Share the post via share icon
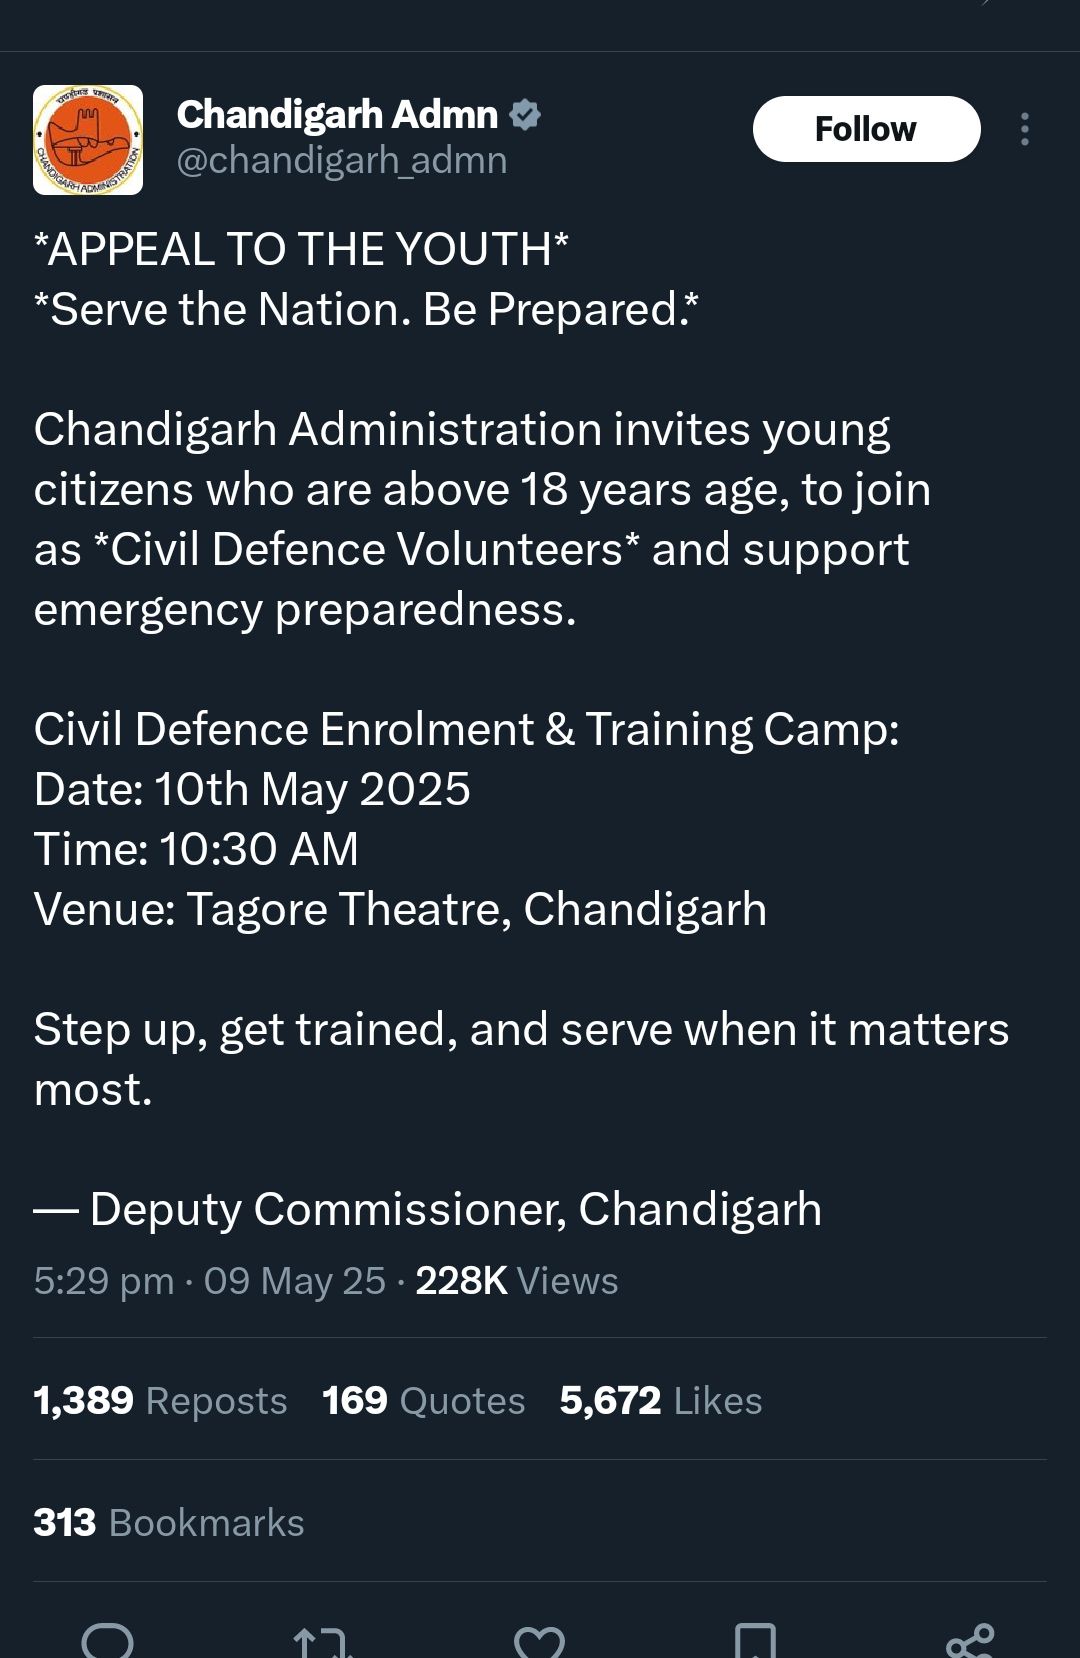The width and height of the screenshot is (1080, 1658). (x=970, y=1640)
